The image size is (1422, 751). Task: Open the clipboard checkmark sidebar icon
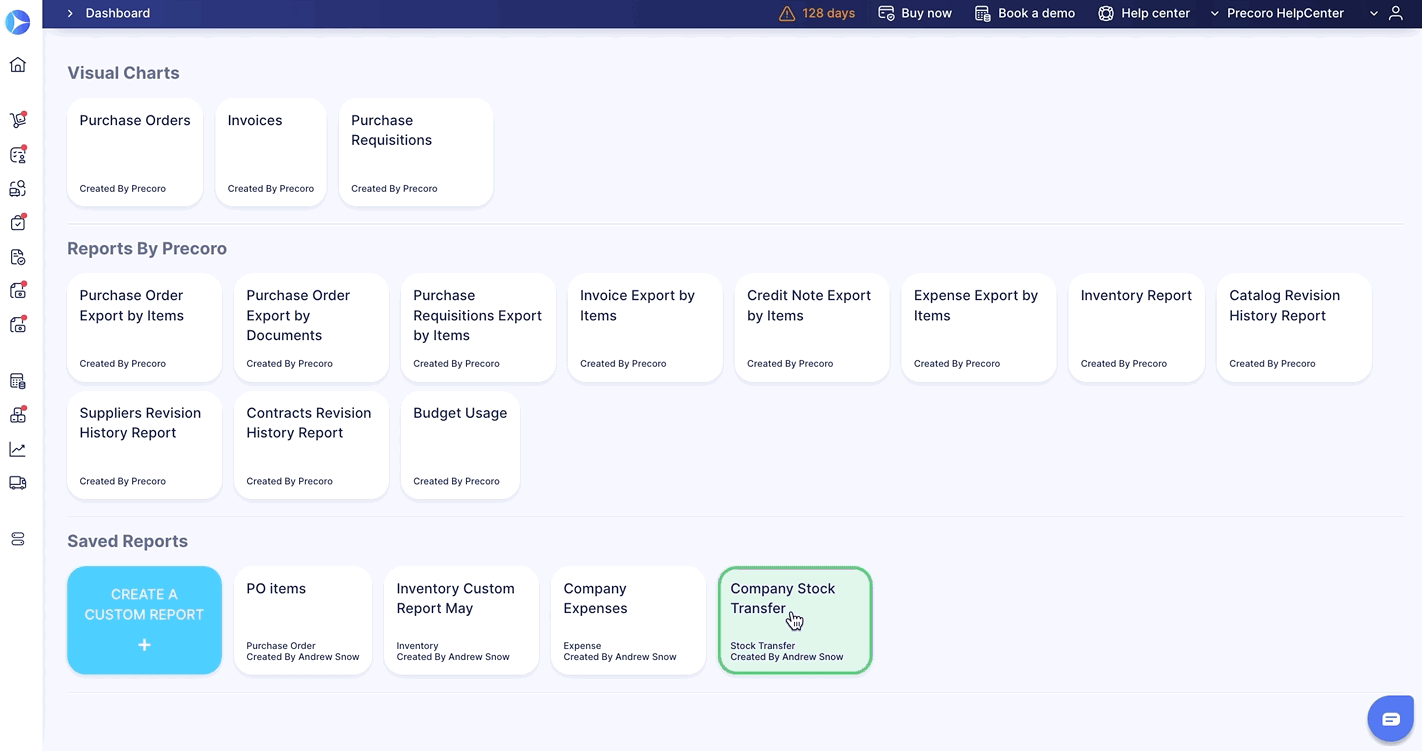(17, 223)
